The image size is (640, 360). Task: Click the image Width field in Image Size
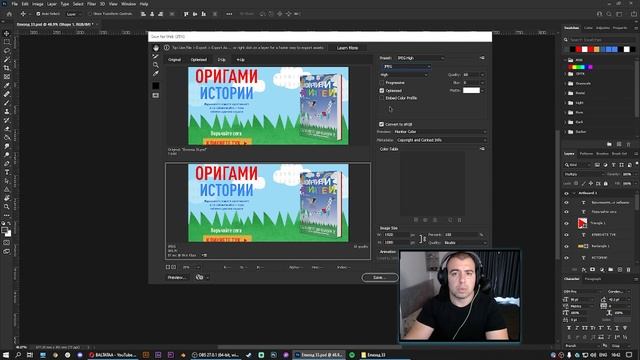coord(396,235)
